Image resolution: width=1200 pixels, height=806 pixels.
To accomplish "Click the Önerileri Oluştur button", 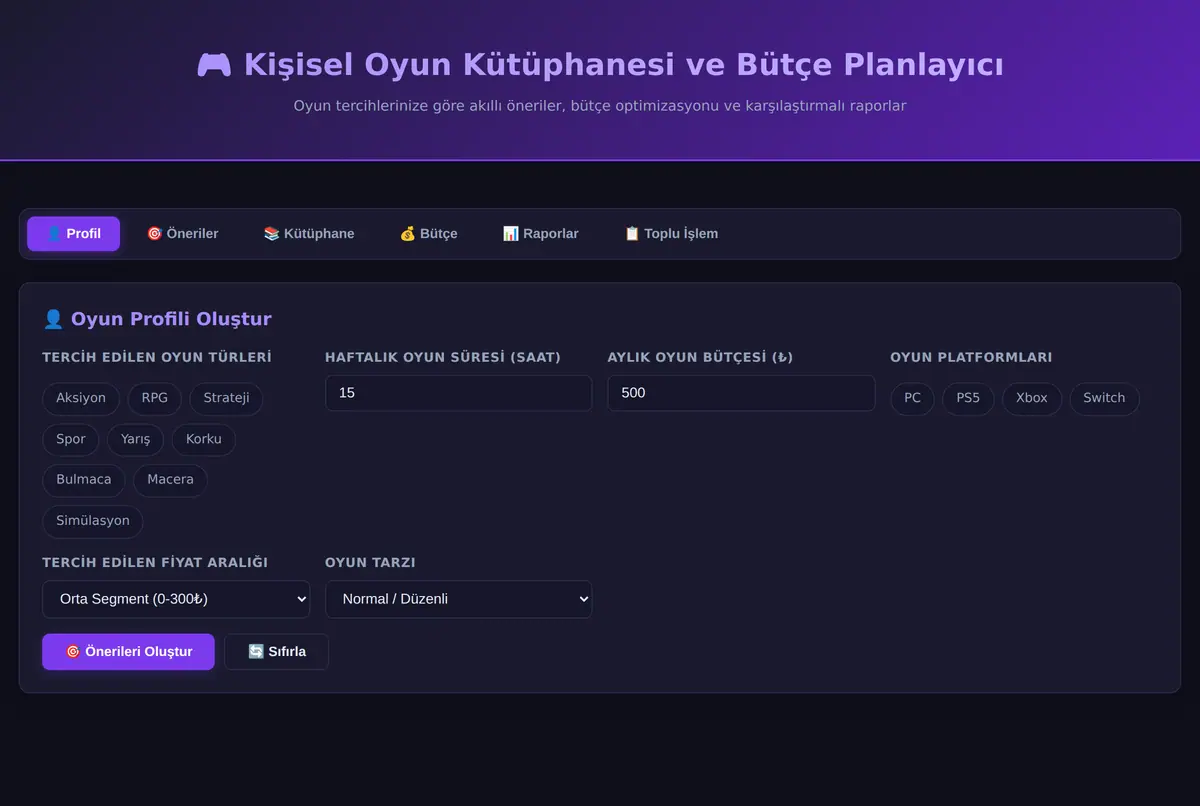I will tap(128, 652).
